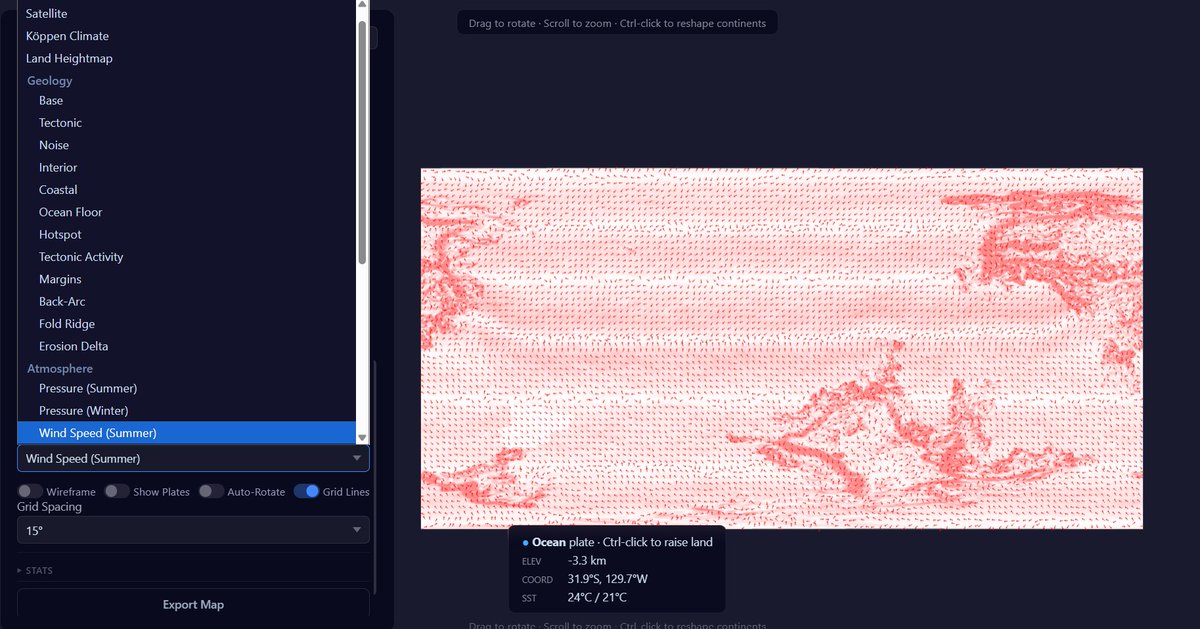Screen dimensions: 1200x629
Task: Choose Köppen Climate from the list
Action: click(187, 36)
